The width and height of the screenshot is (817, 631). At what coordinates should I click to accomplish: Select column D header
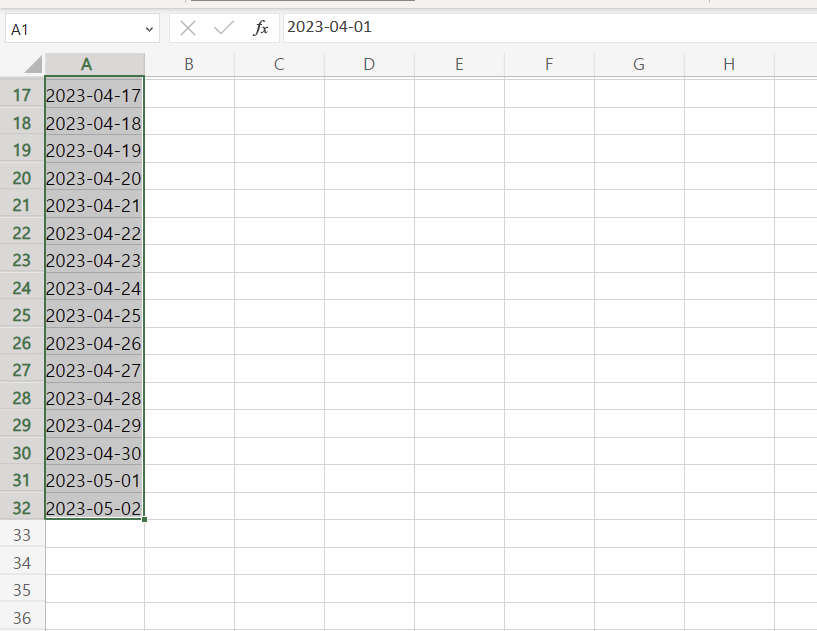369,64
